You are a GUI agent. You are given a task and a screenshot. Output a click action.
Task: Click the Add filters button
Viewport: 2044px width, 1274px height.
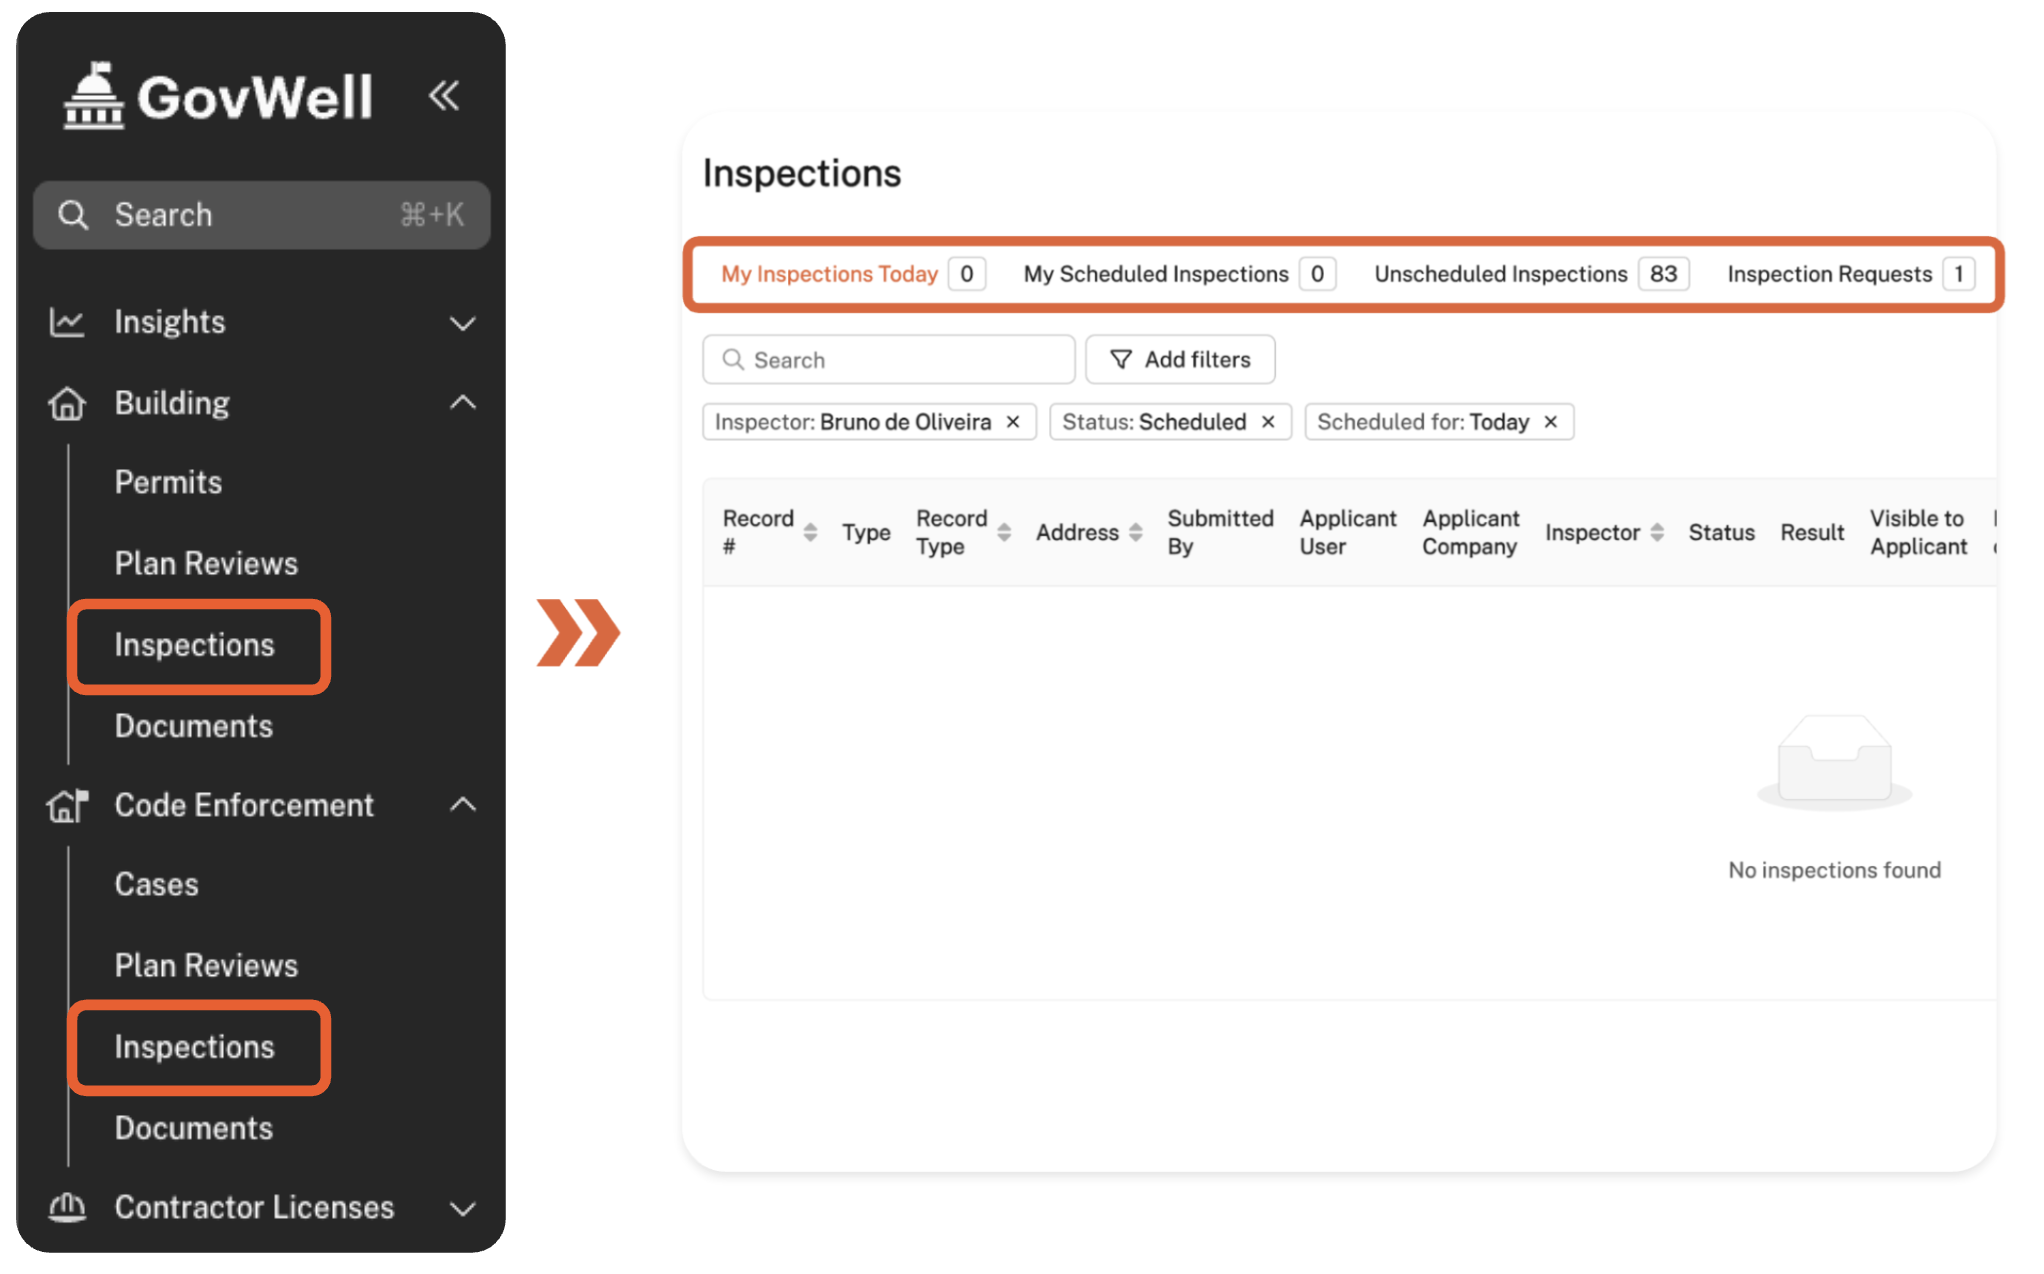point(1180,360)
